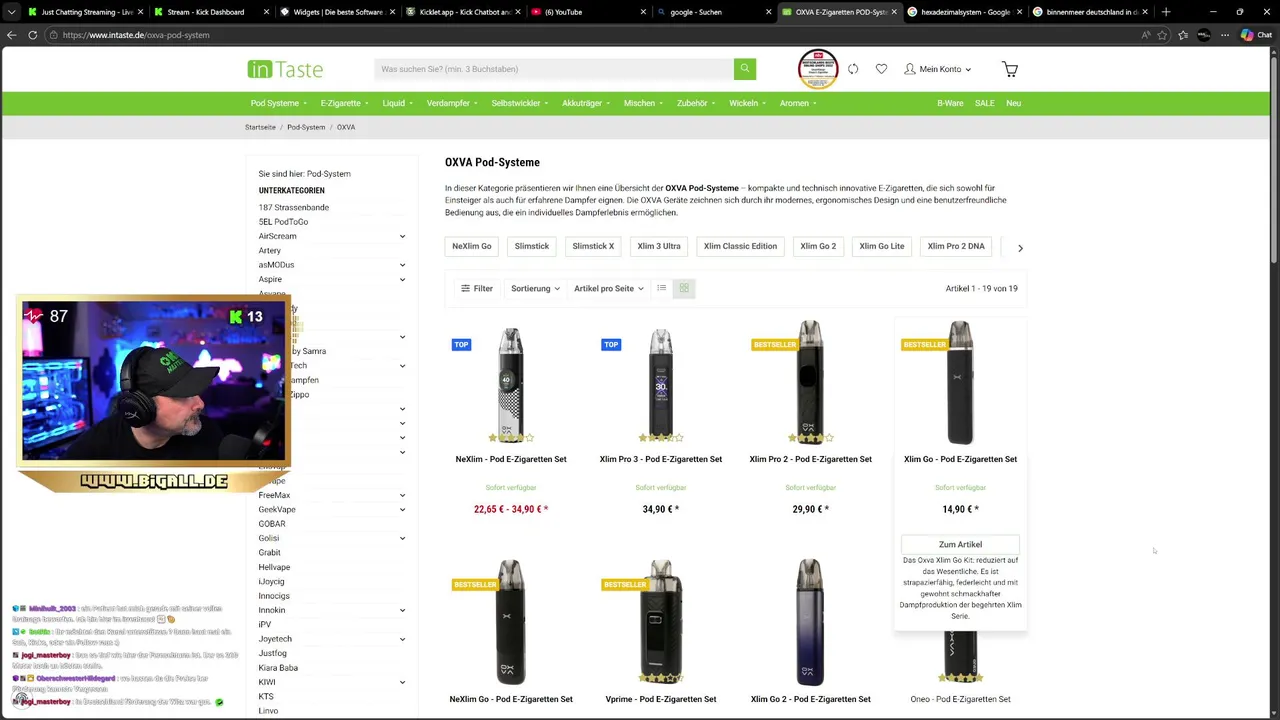This screenshot has width=1280, height=720.
Task: Open the wishlist heart icon
Action: click(881, 69)
